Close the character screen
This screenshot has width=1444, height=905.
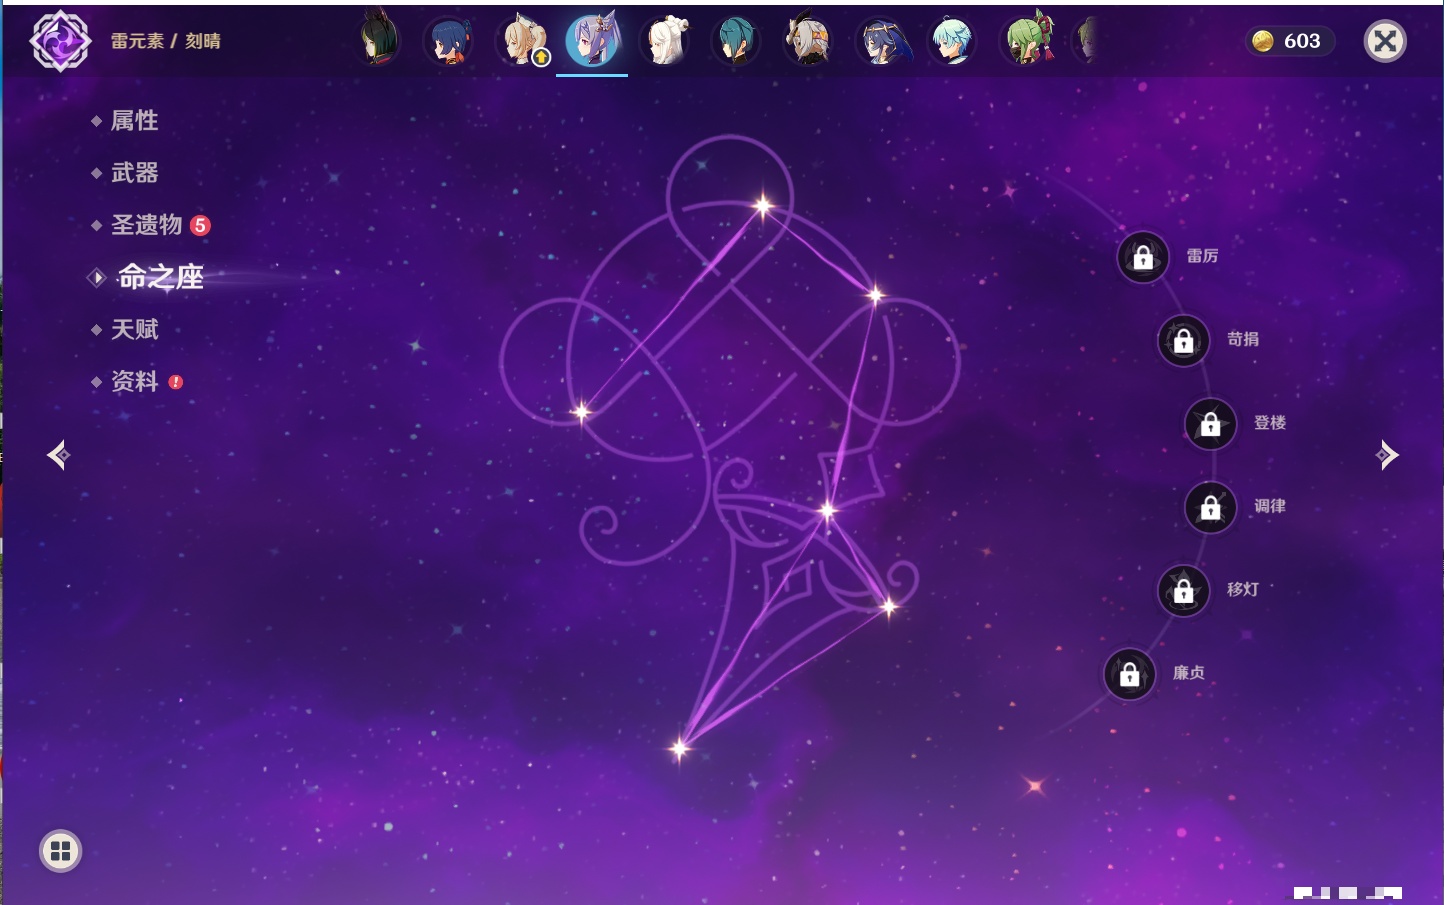(1385, 41)
